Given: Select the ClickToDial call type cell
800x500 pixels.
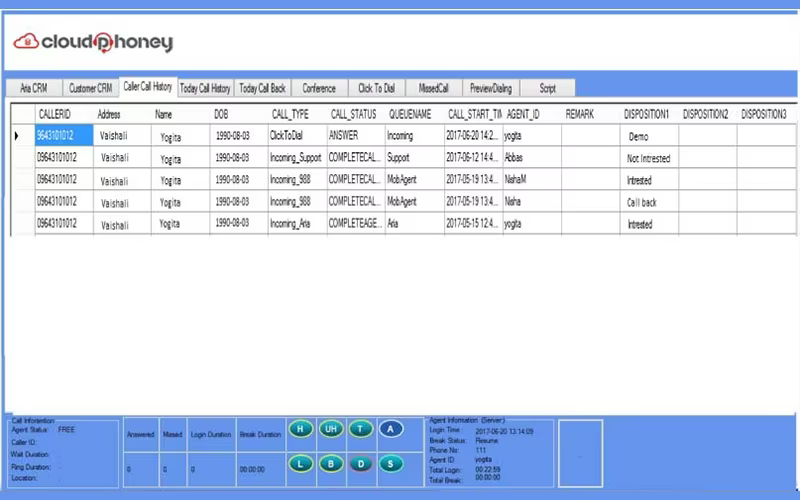Looking at the screenshot, I should 297,135.
